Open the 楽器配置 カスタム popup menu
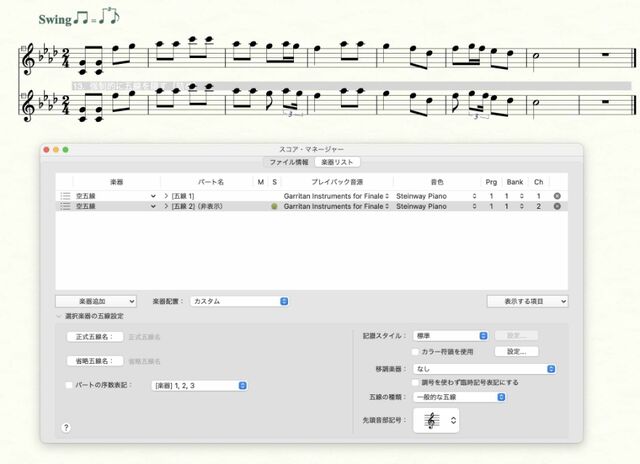The image size is (640, 464). point(240,301)
